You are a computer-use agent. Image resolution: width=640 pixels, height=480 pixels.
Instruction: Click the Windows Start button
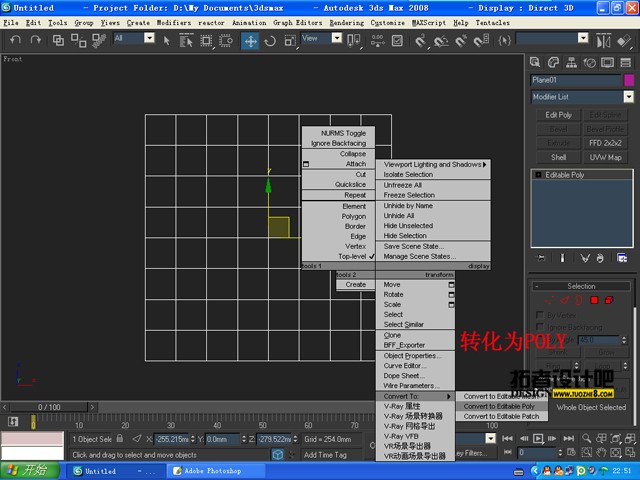pos(30,471)
